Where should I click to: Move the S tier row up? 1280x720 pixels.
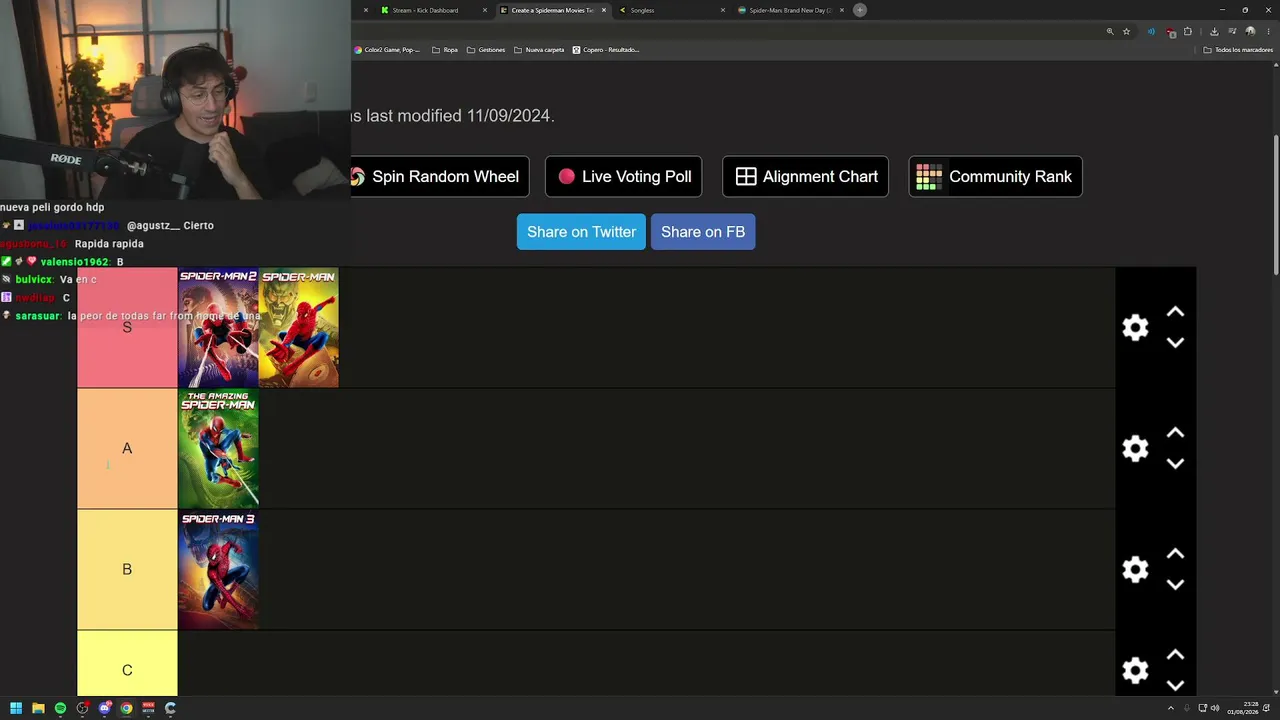pyautogui.click(x=1175, y=312)
